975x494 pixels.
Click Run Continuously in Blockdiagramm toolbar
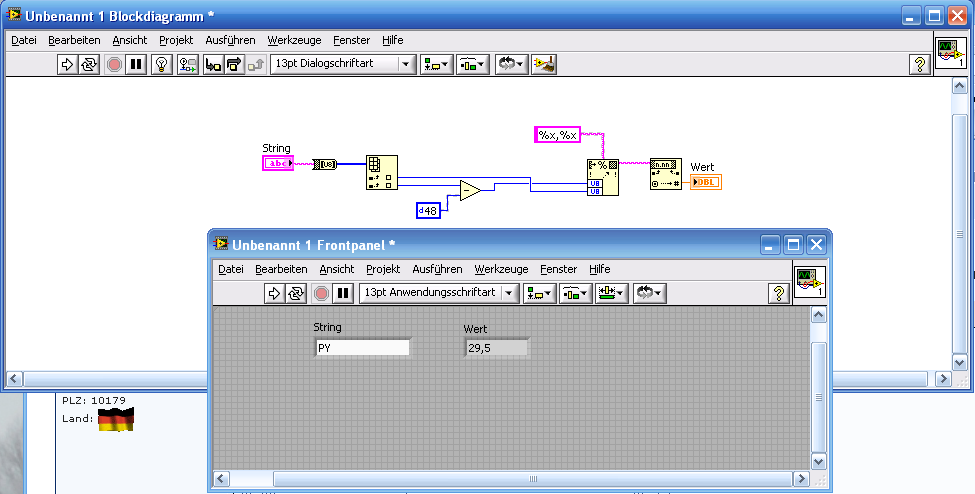88,64
